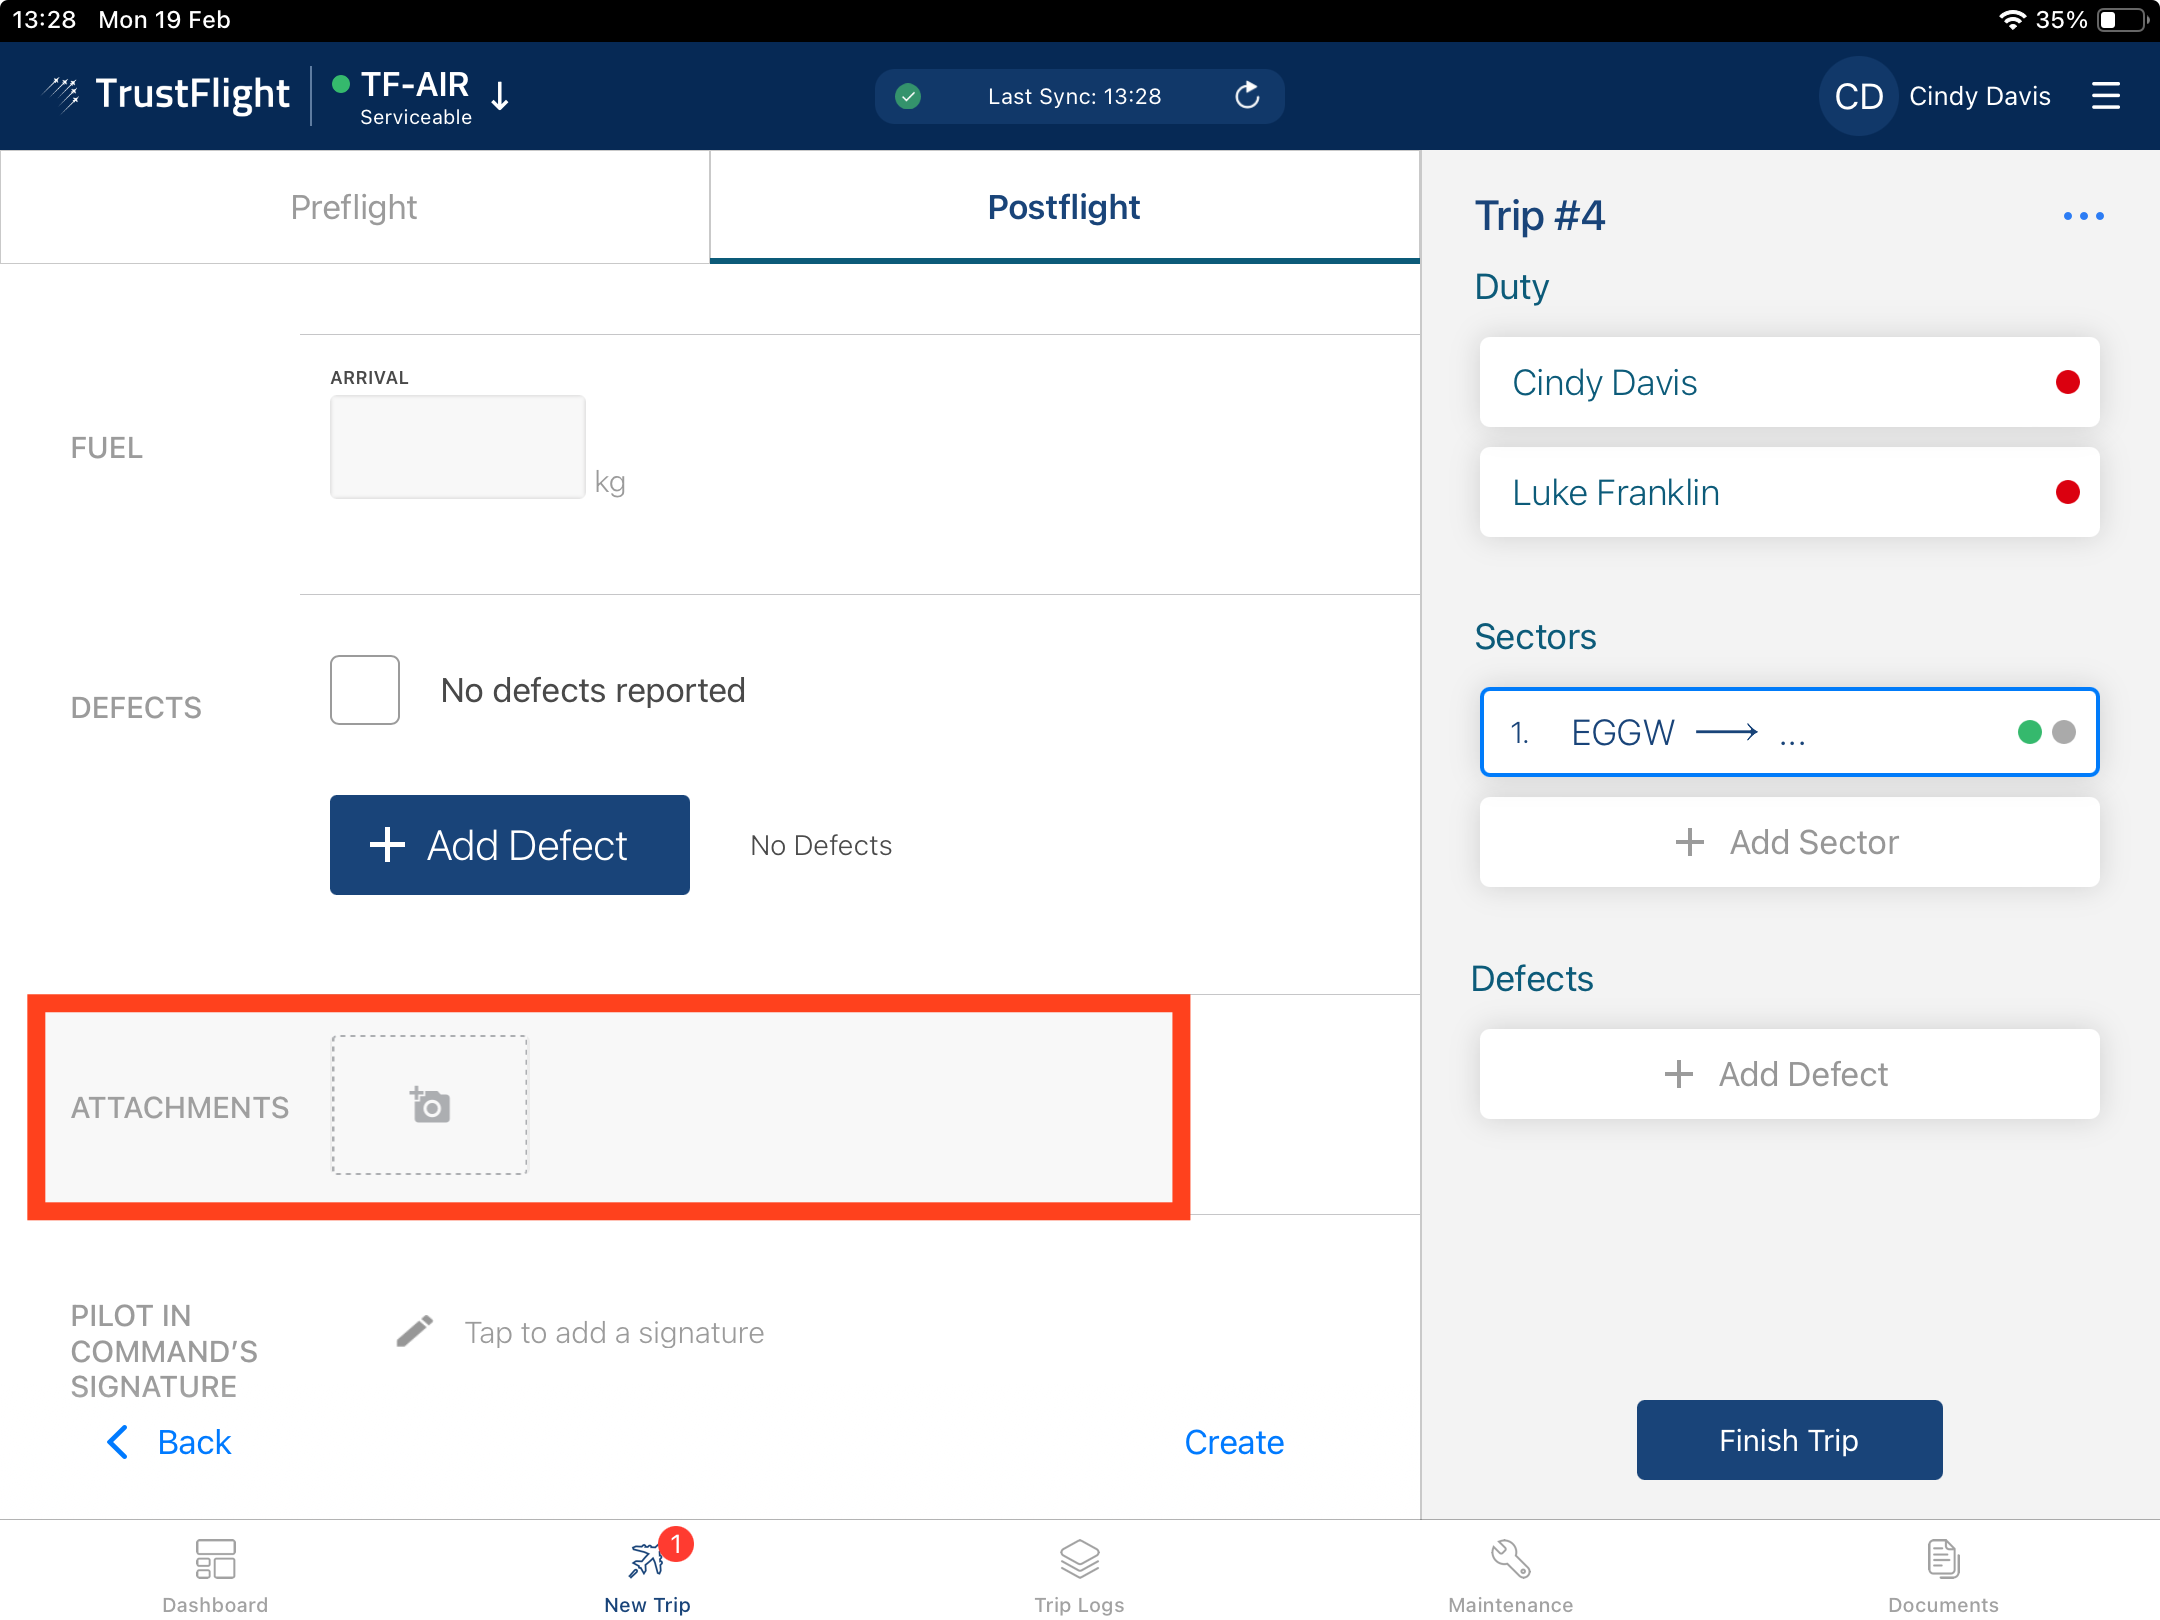
Task: Open the Documents icon
Action: point(1942,1560)
